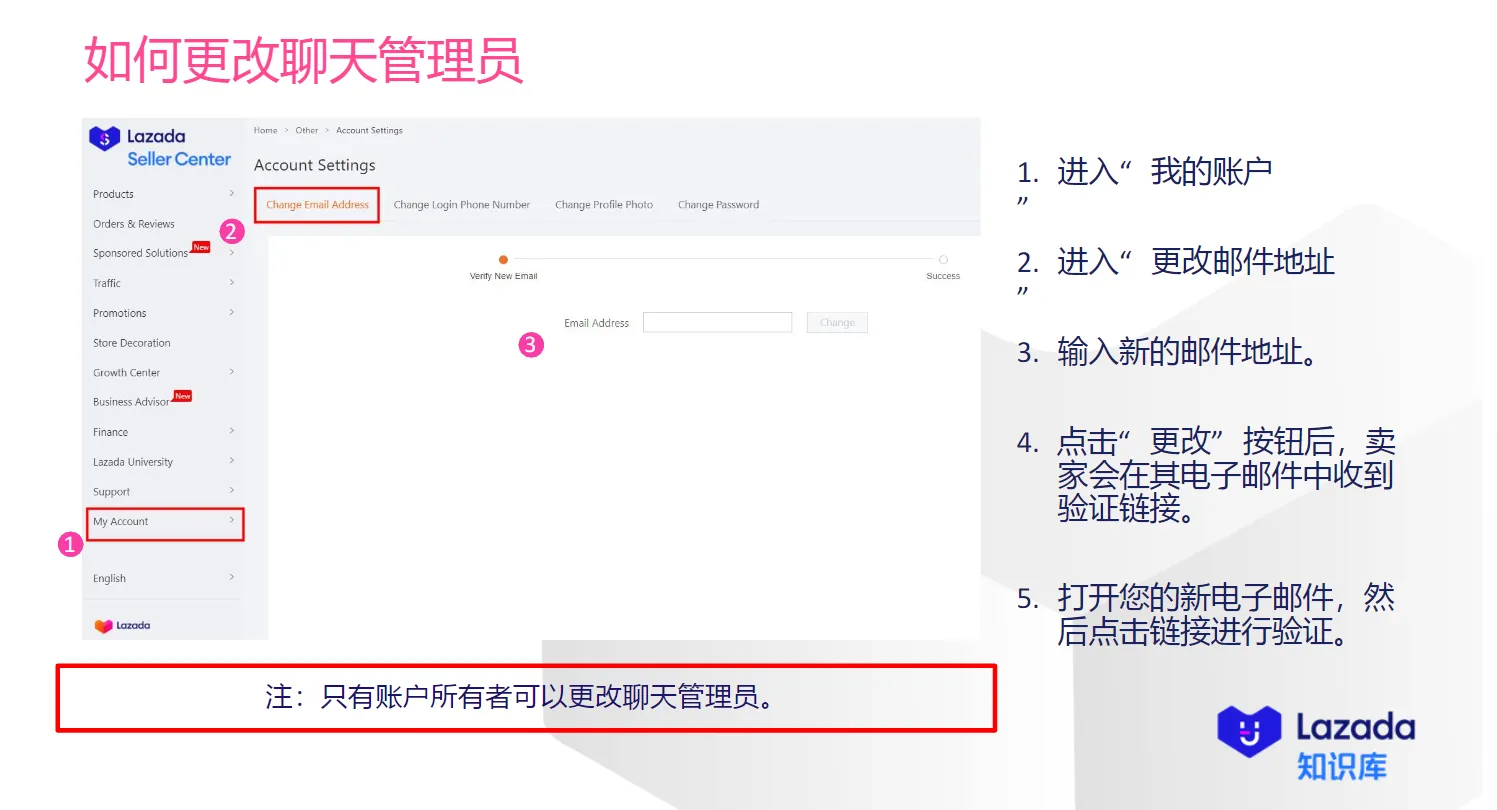Click the Change button next to Email Address
This screenshot has width=1497, height=810.
pos(836,322)
